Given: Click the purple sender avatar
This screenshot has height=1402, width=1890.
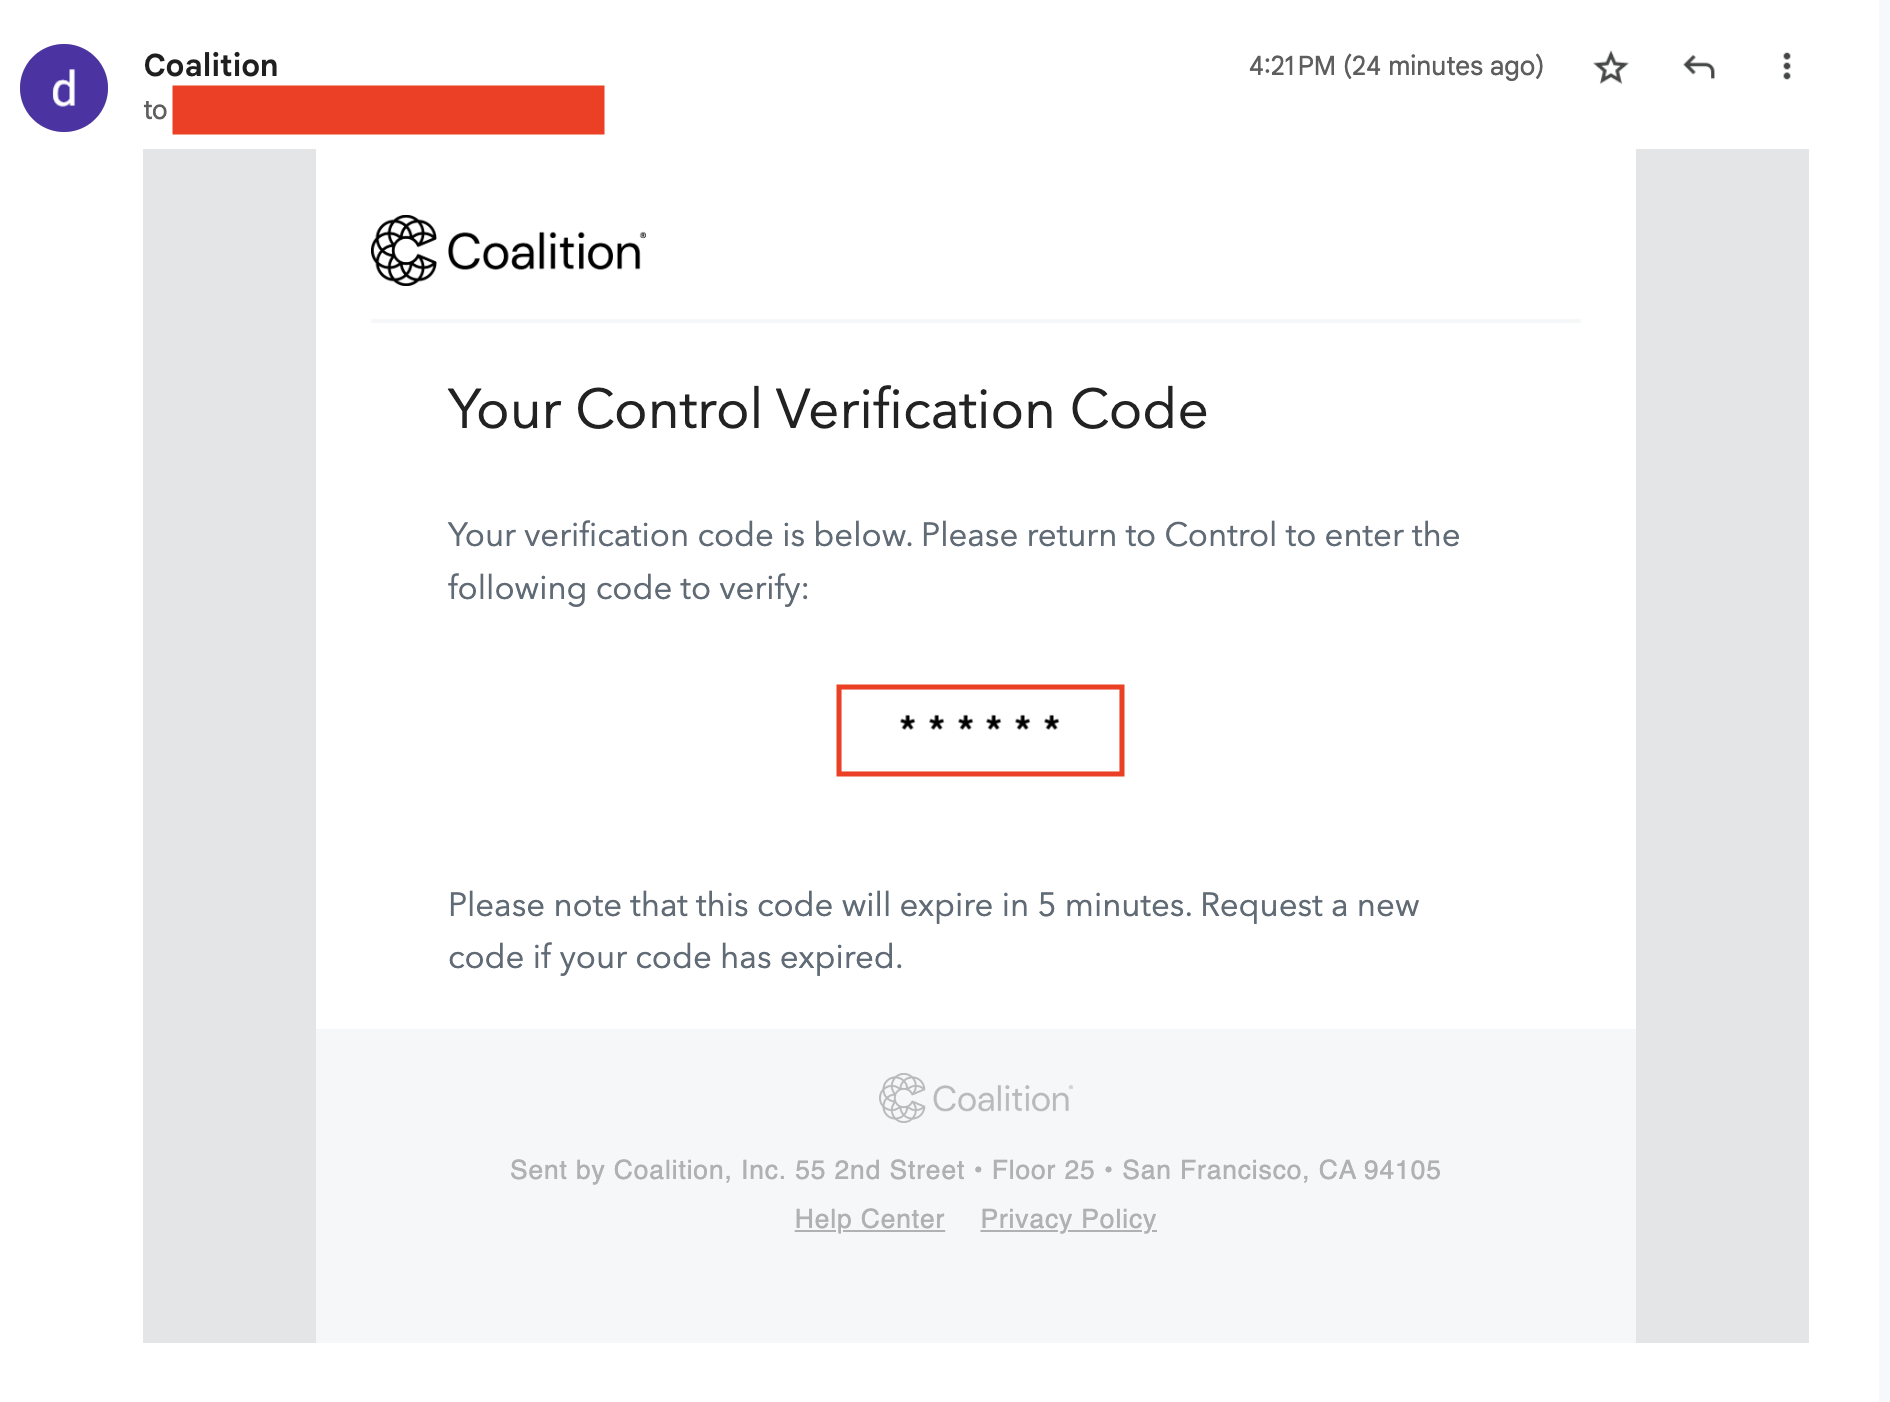Looking at the screenshot, I should [x=64, y=88].
